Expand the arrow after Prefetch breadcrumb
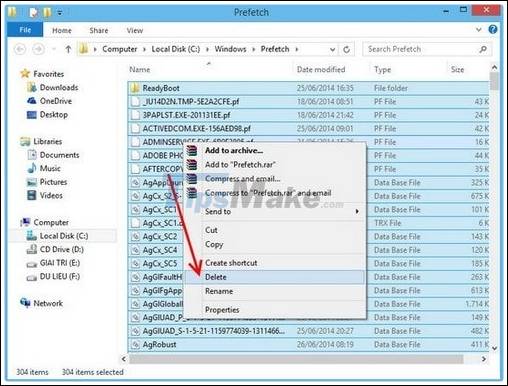 [x=297, y=49]
